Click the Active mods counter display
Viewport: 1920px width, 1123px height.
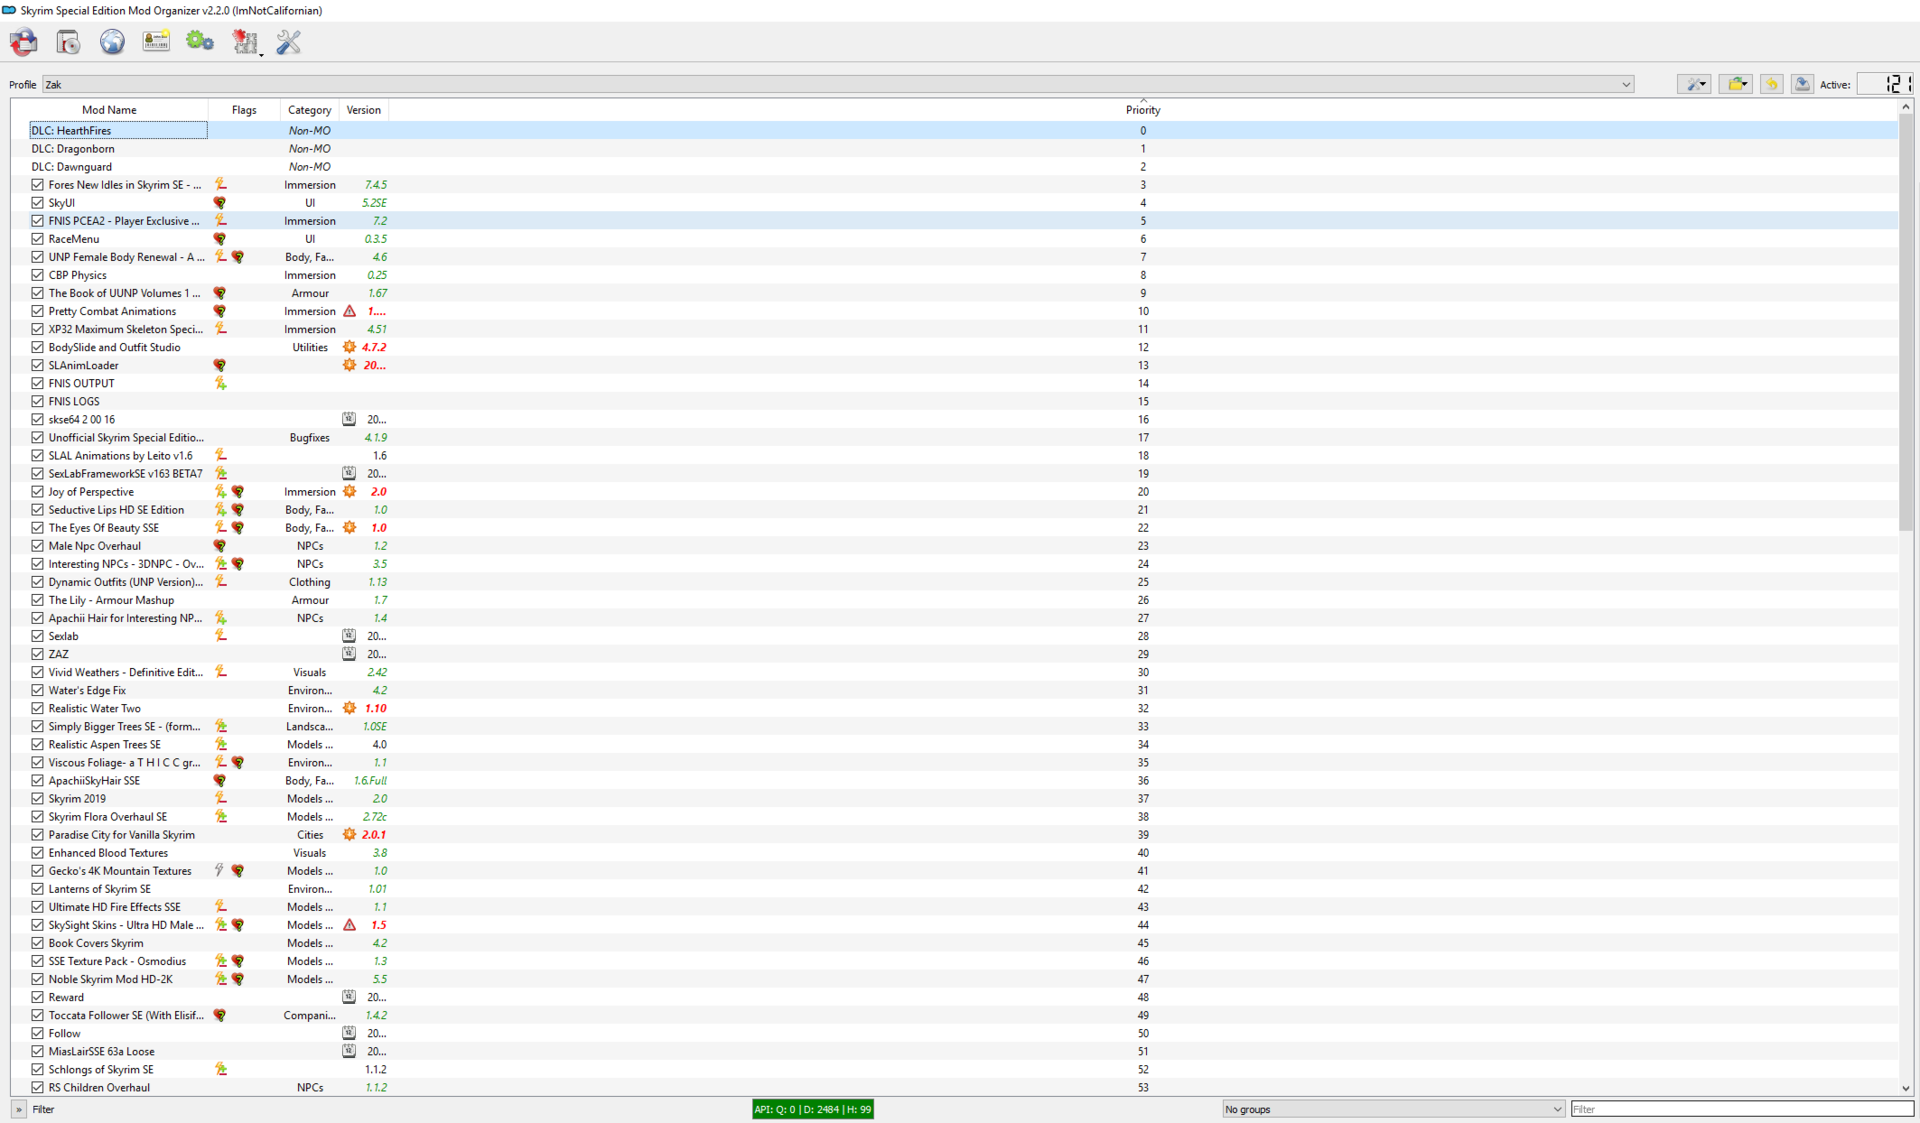coord(1884,84)
